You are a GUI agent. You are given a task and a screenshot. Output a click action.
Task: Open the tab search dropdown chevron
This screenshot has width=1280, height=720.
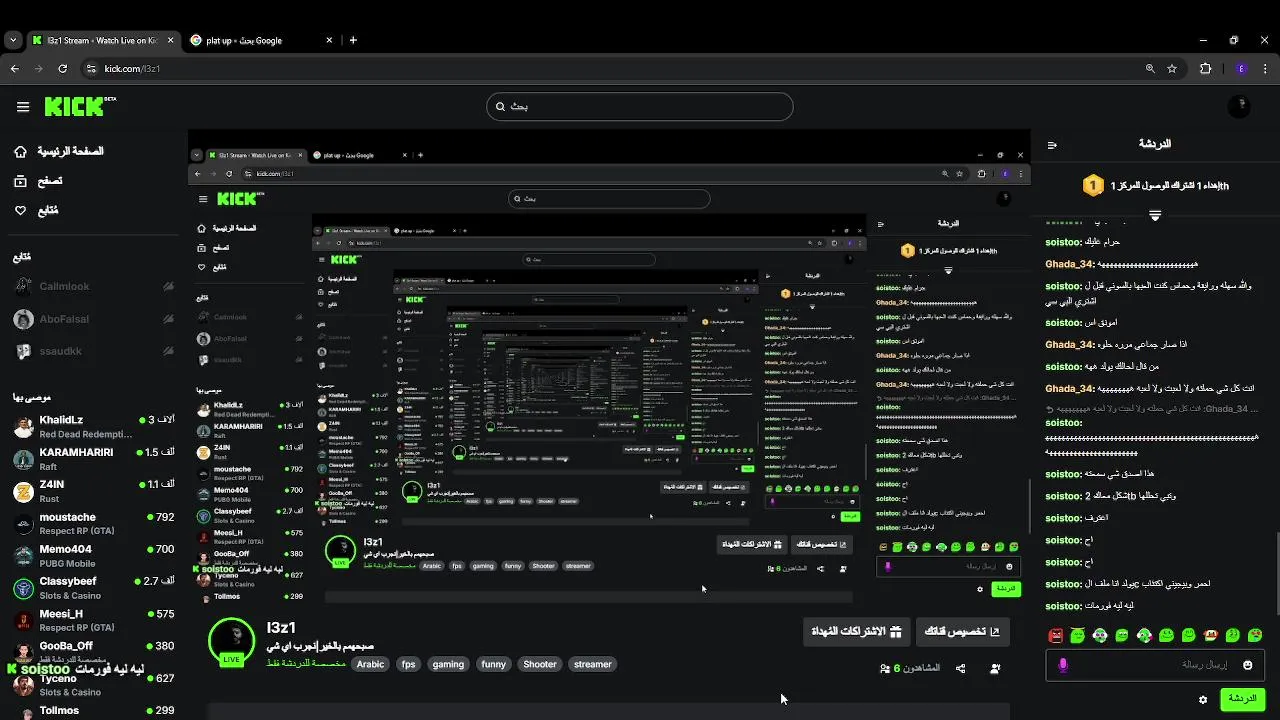[x=12, y=40]
